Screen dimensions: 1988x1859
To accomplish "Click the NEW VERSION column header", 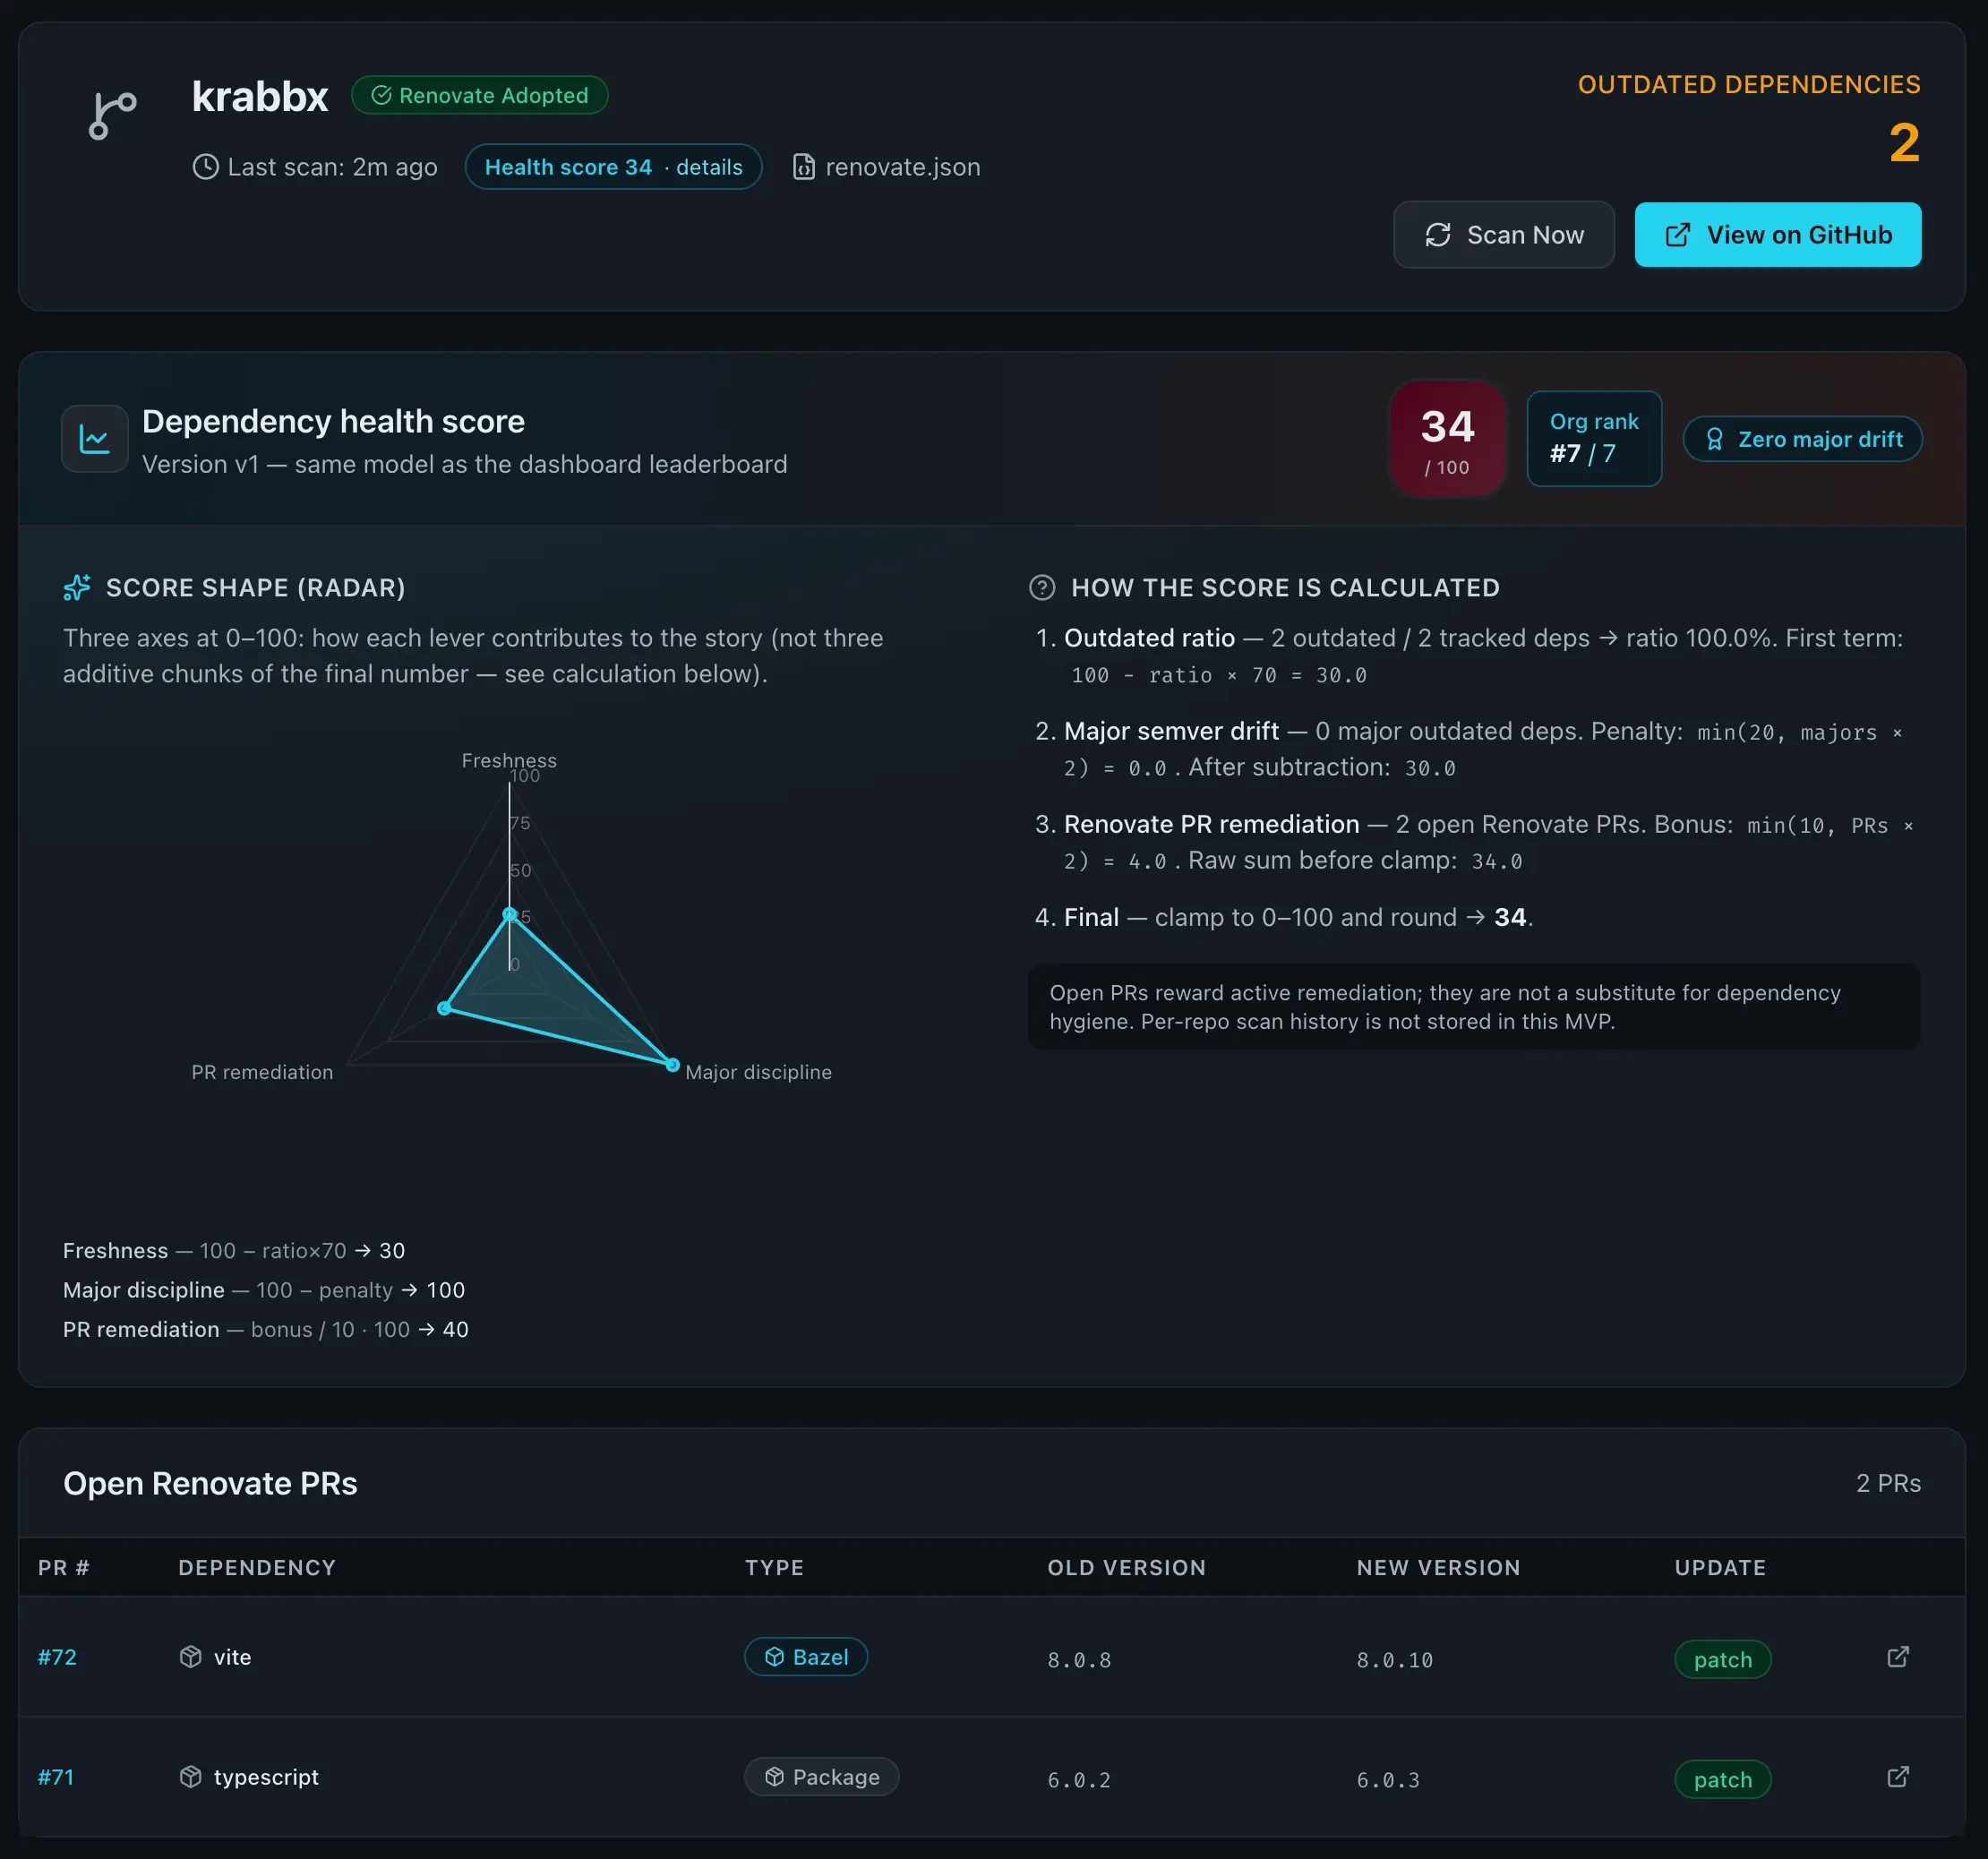I will point(1438,1567).
